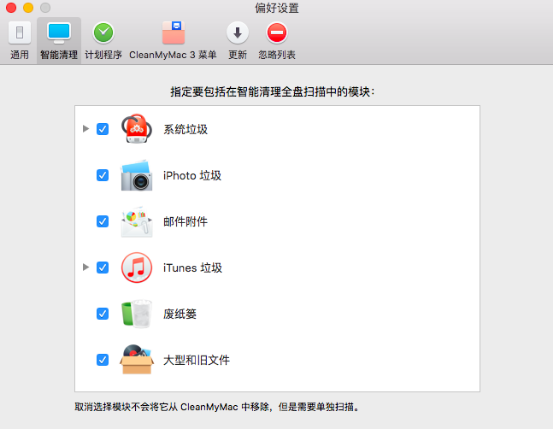Select the iTunes 垃圾 row text
Image resolution: width=554 pixels, height=430 pixels.
pyautogui.click(x=193, y=268)
